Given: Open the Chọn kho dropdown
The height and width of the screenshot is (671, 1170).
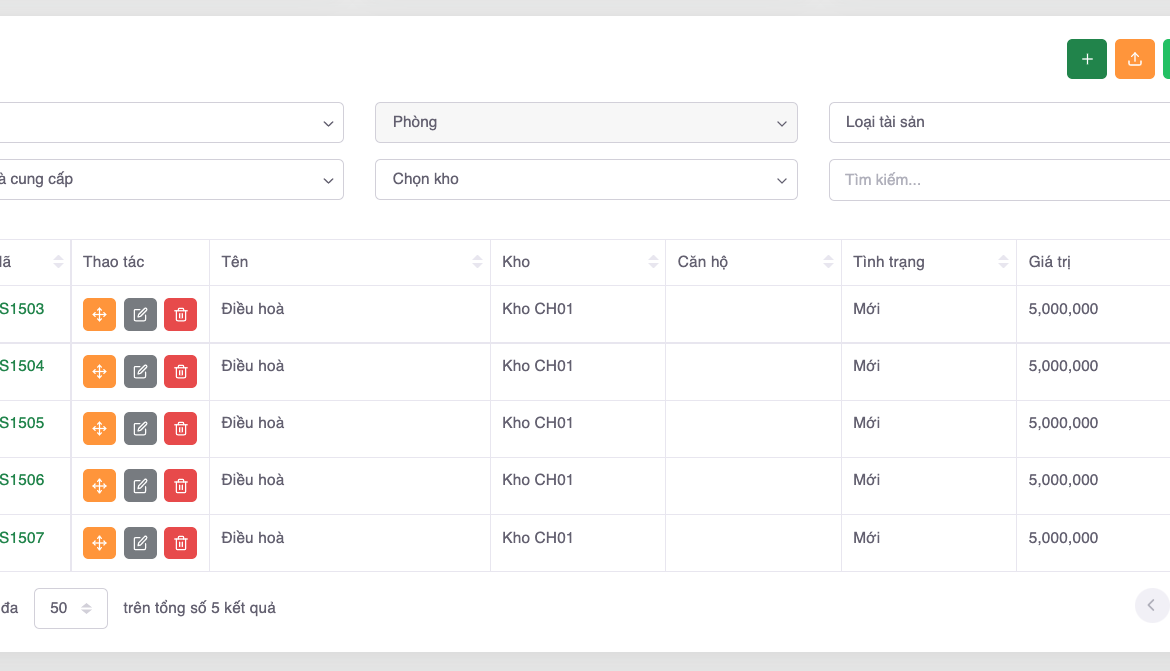Looking at the screenshot, I should (585, 179).
